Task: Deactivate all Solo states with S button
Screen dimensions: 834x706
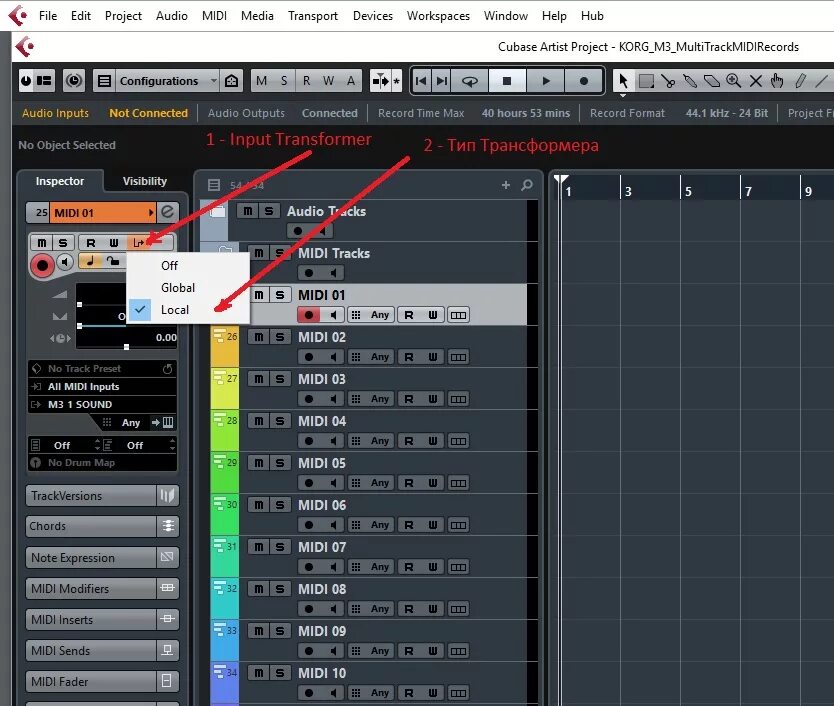Action: click(x=284, y=81)
